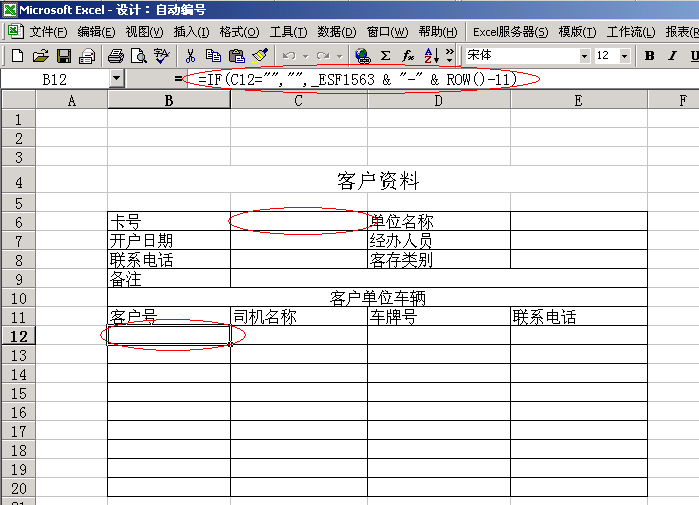Select the 客户单位车辆 header cell
Viewport: 699px width, 505px height.
[378, 298]
